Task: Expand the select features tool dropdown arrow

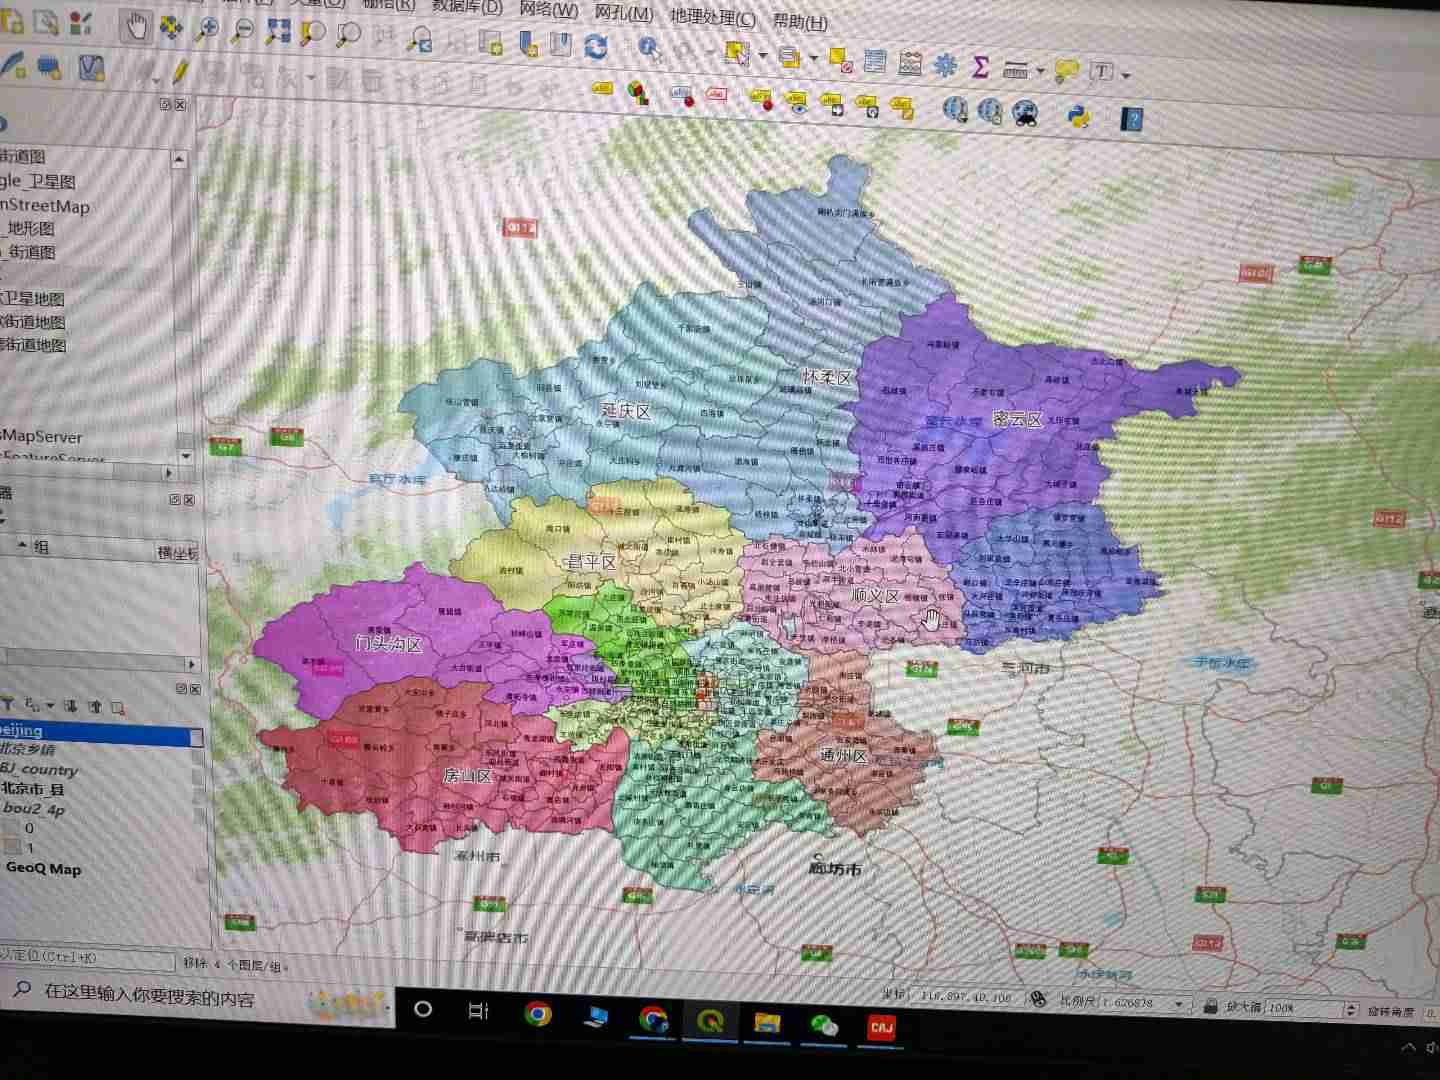Action: (x=763, y=55)
